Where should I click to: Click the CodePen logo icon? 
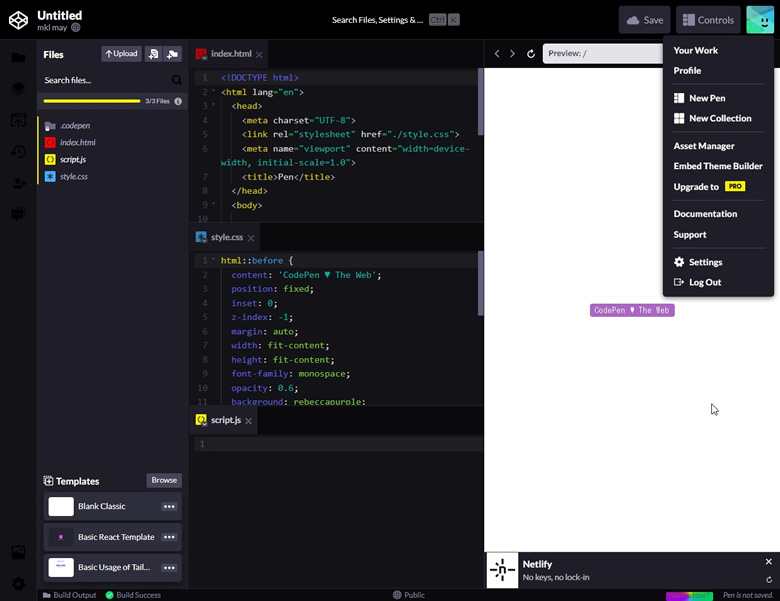coord(18,20)
